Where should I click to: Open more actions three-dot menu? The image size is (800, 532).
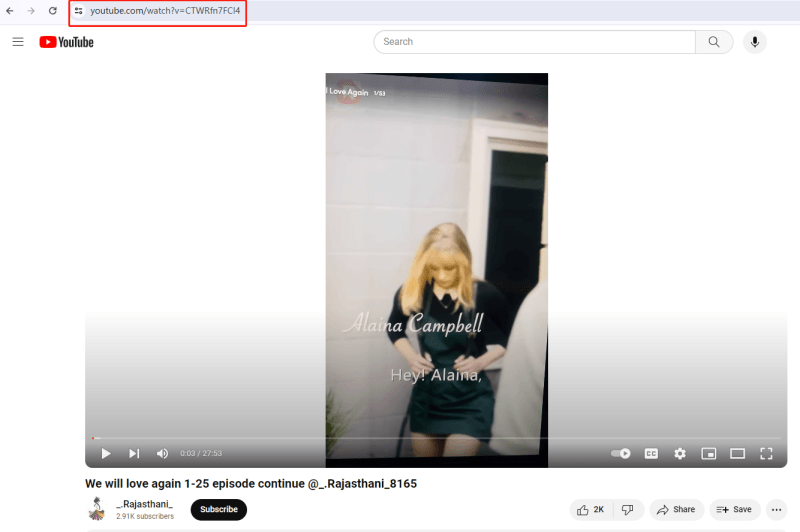click(x=777, y=510)
